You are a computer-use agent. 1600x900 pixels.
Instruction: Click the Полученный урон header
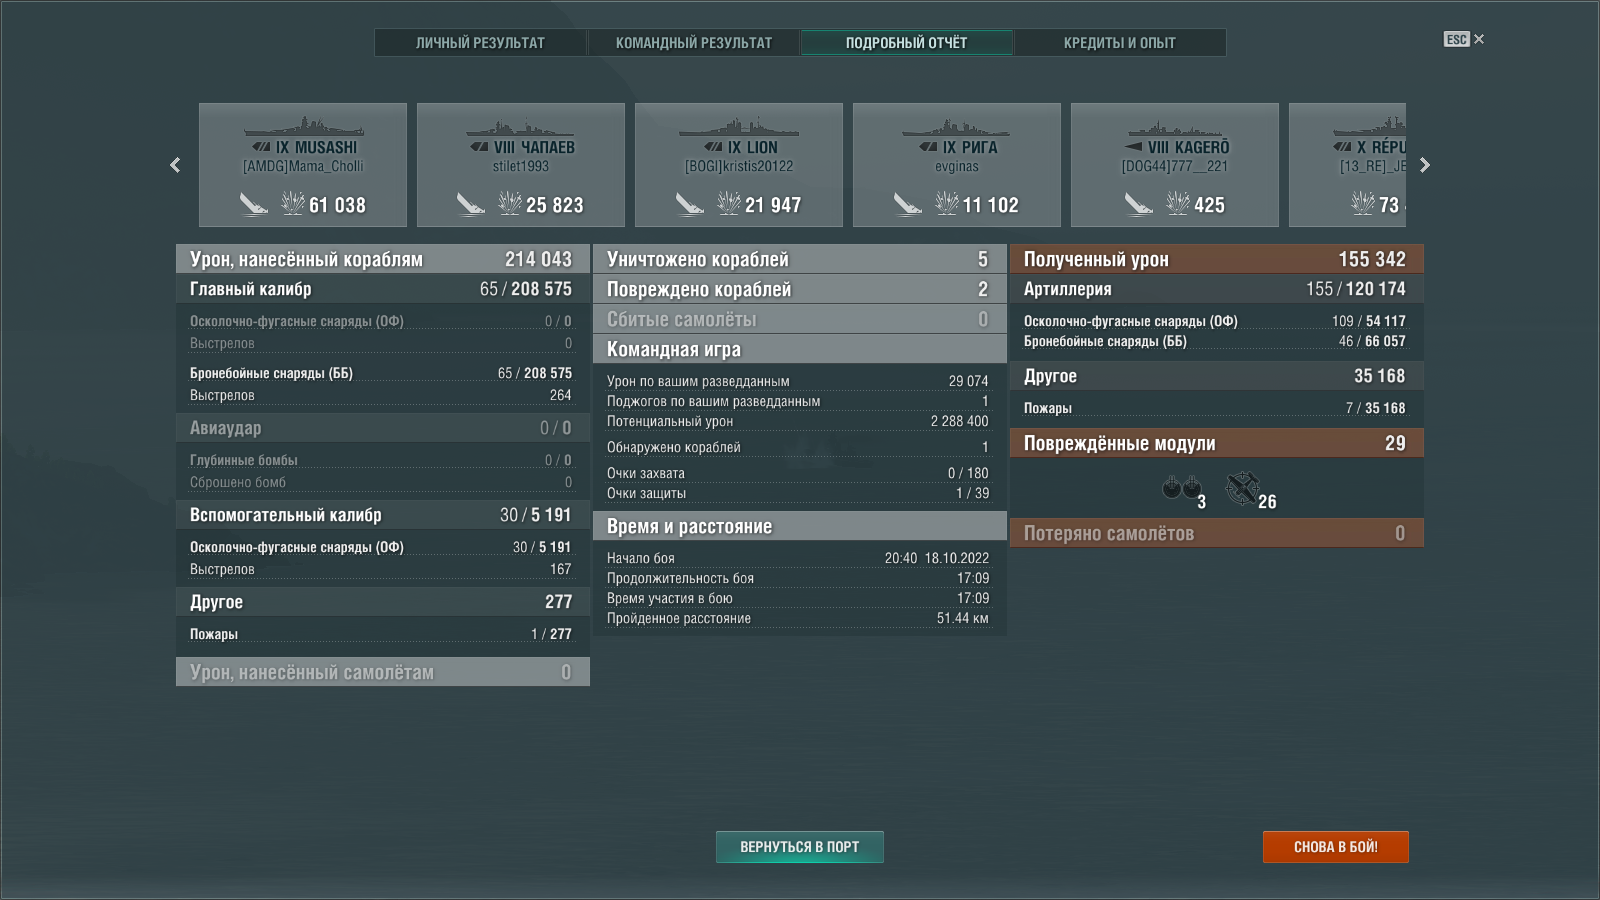coord(1216,259)
